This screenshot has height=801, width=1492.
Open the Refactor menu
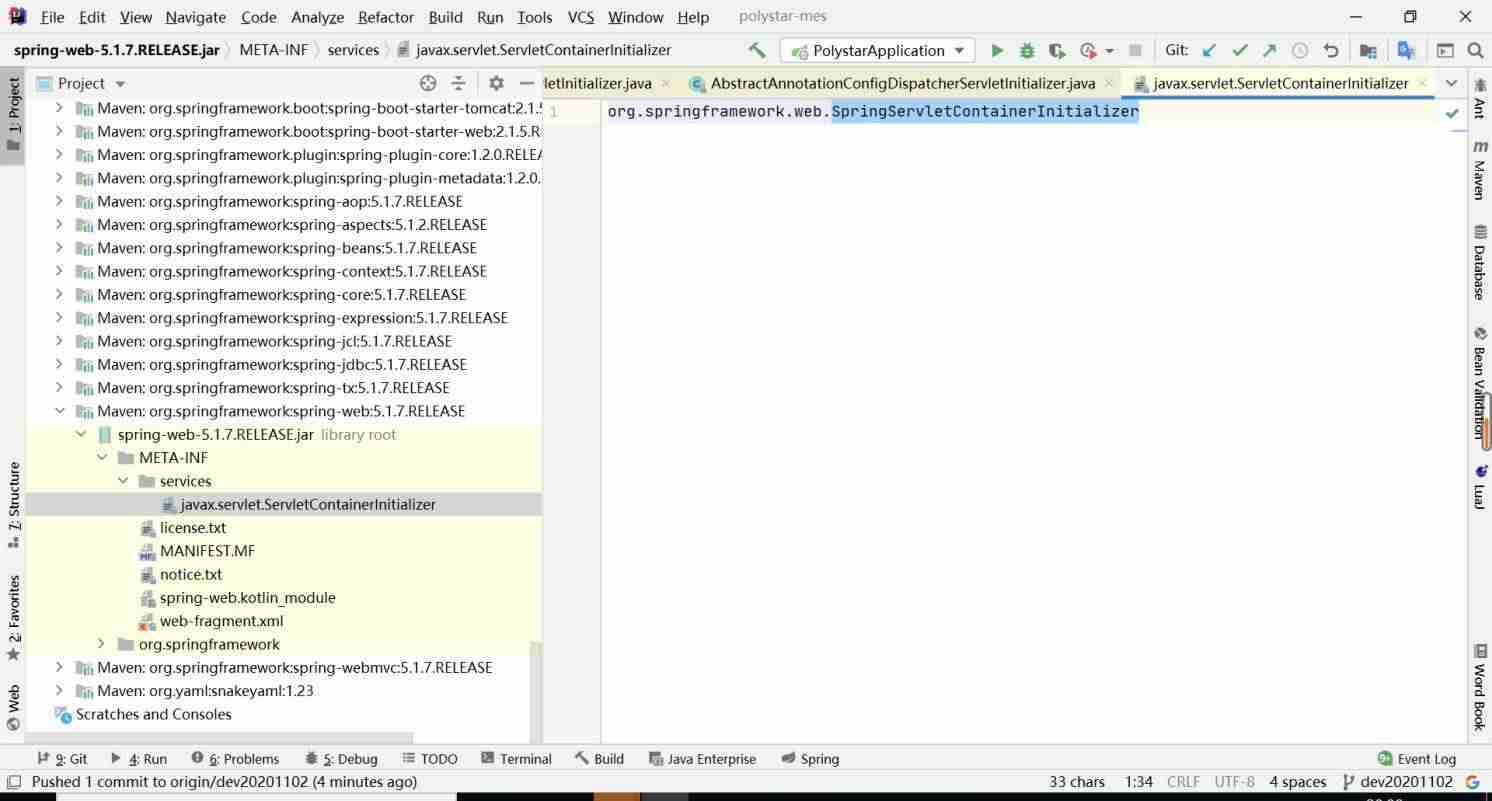tap(386, 17)
